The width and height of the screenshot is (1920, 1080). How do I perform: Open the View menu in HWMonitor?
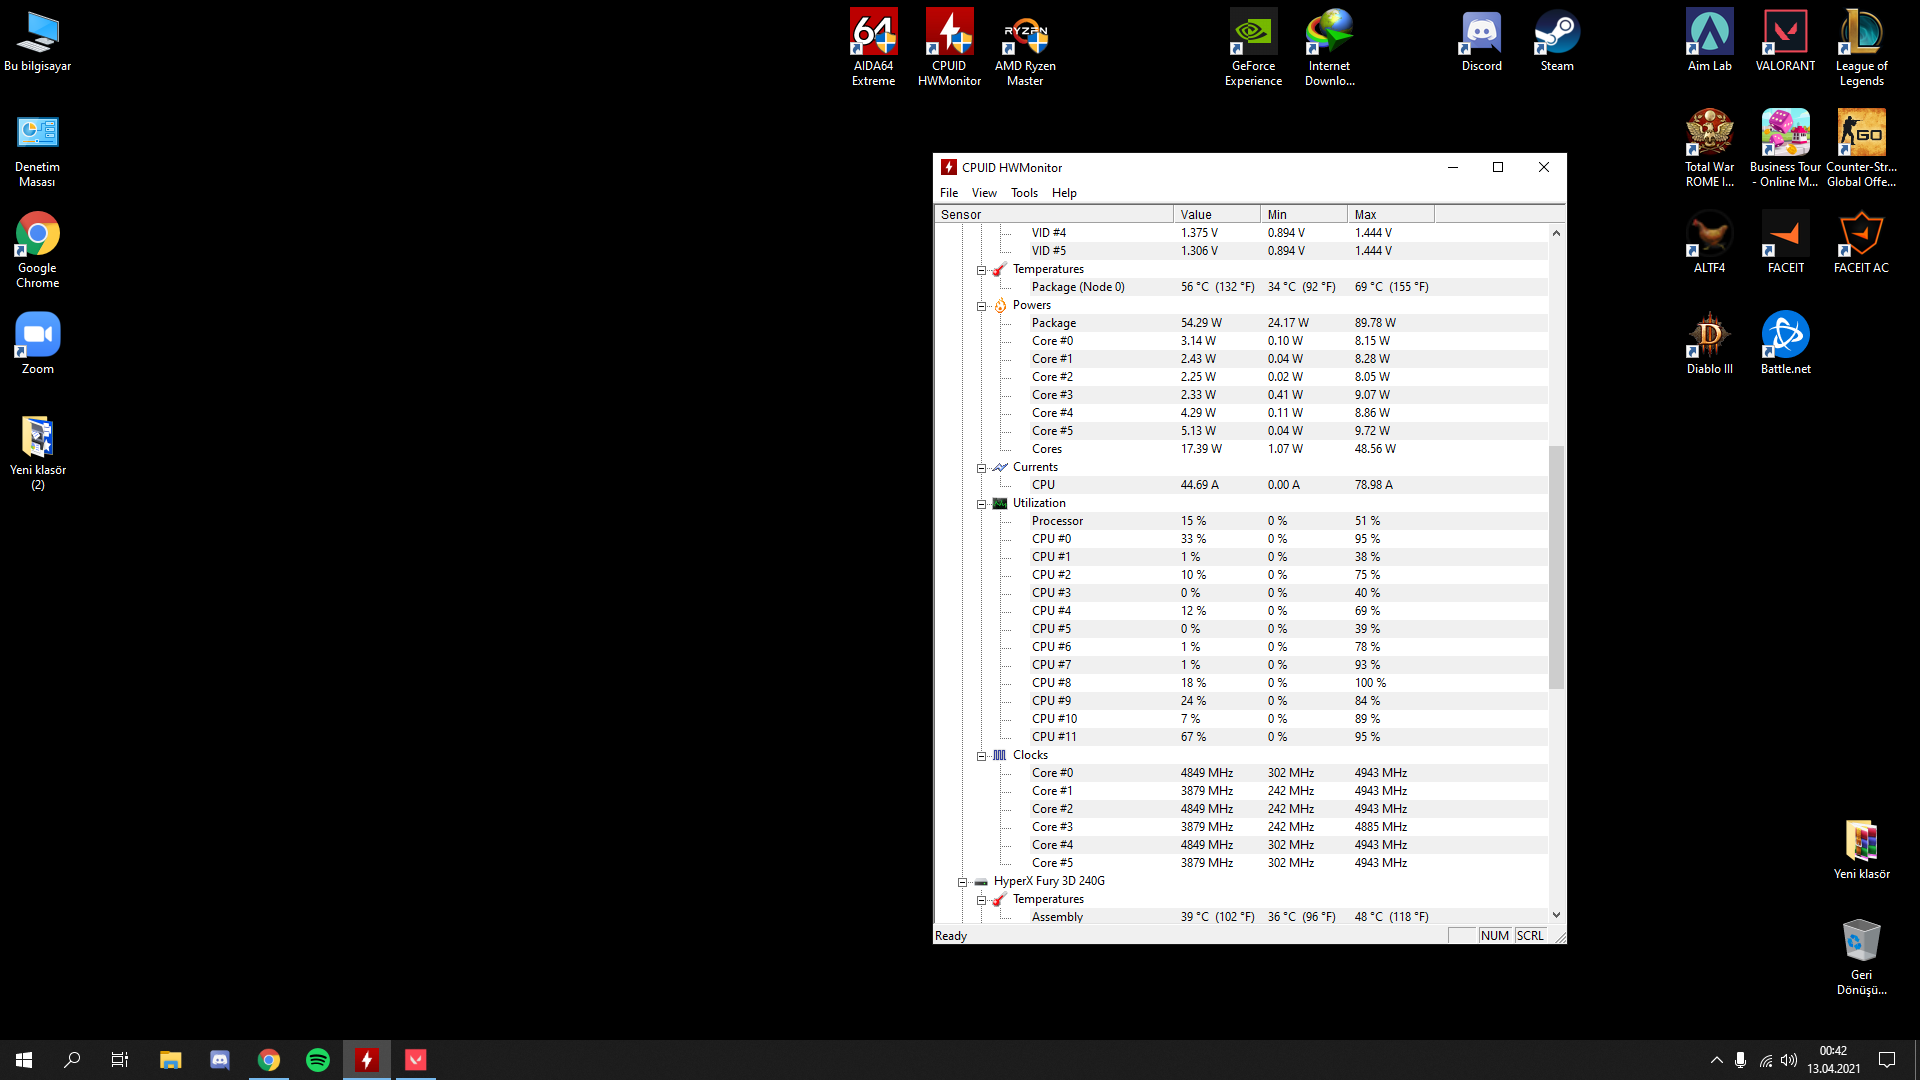(984, 193)
